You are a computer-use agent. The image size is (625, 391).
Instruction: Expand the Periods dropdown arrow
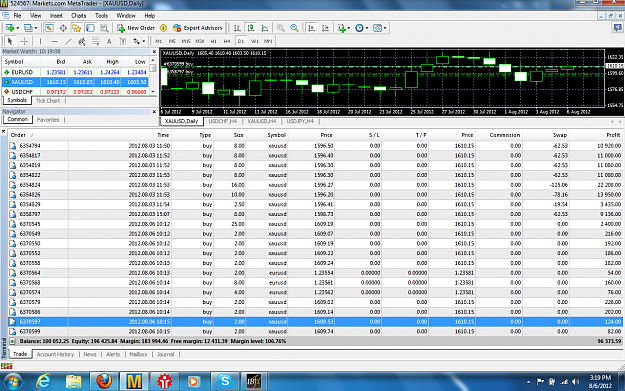coord(367,28)
